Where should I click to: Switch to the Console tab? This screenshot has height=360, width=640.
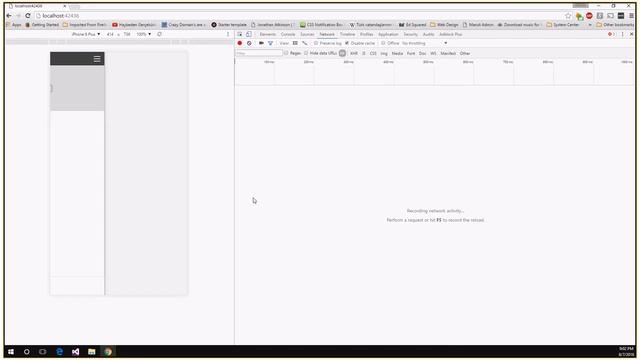pos(288,34)
